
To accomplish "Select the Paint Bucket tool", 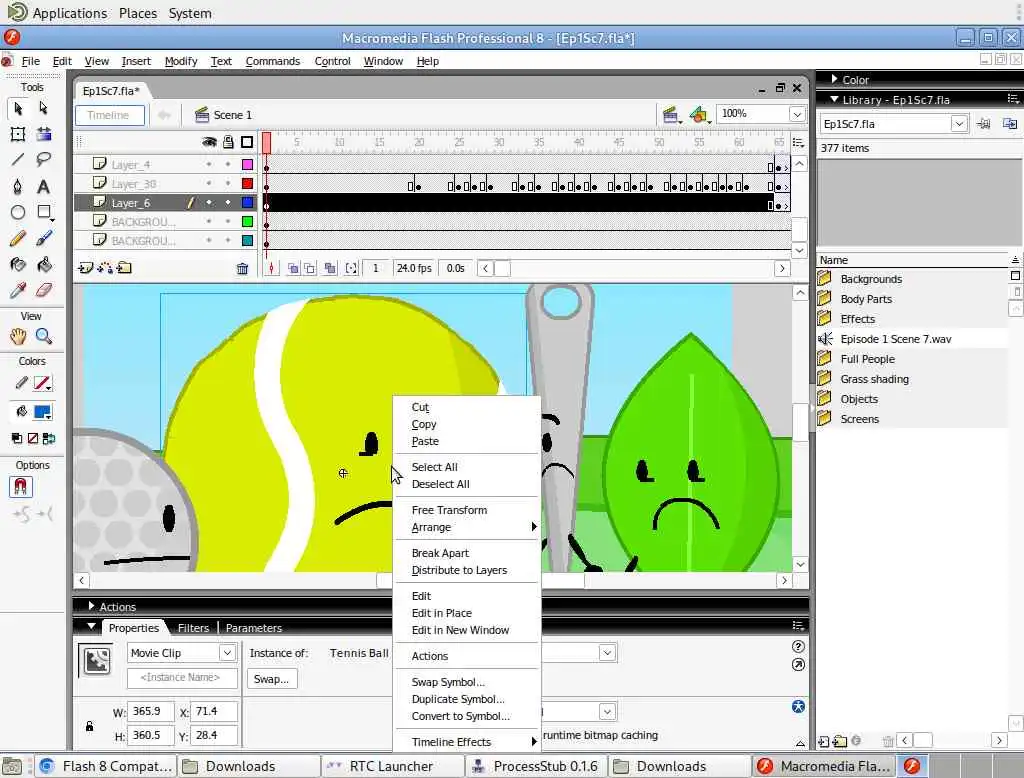I will (x=44, y=265).
